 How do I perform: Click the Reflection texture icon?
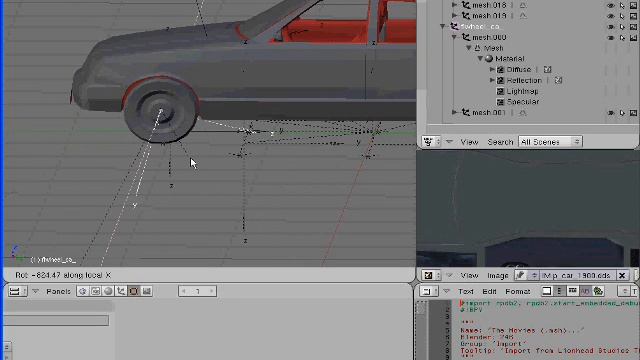pyautogui.click(x=500, y=80)
